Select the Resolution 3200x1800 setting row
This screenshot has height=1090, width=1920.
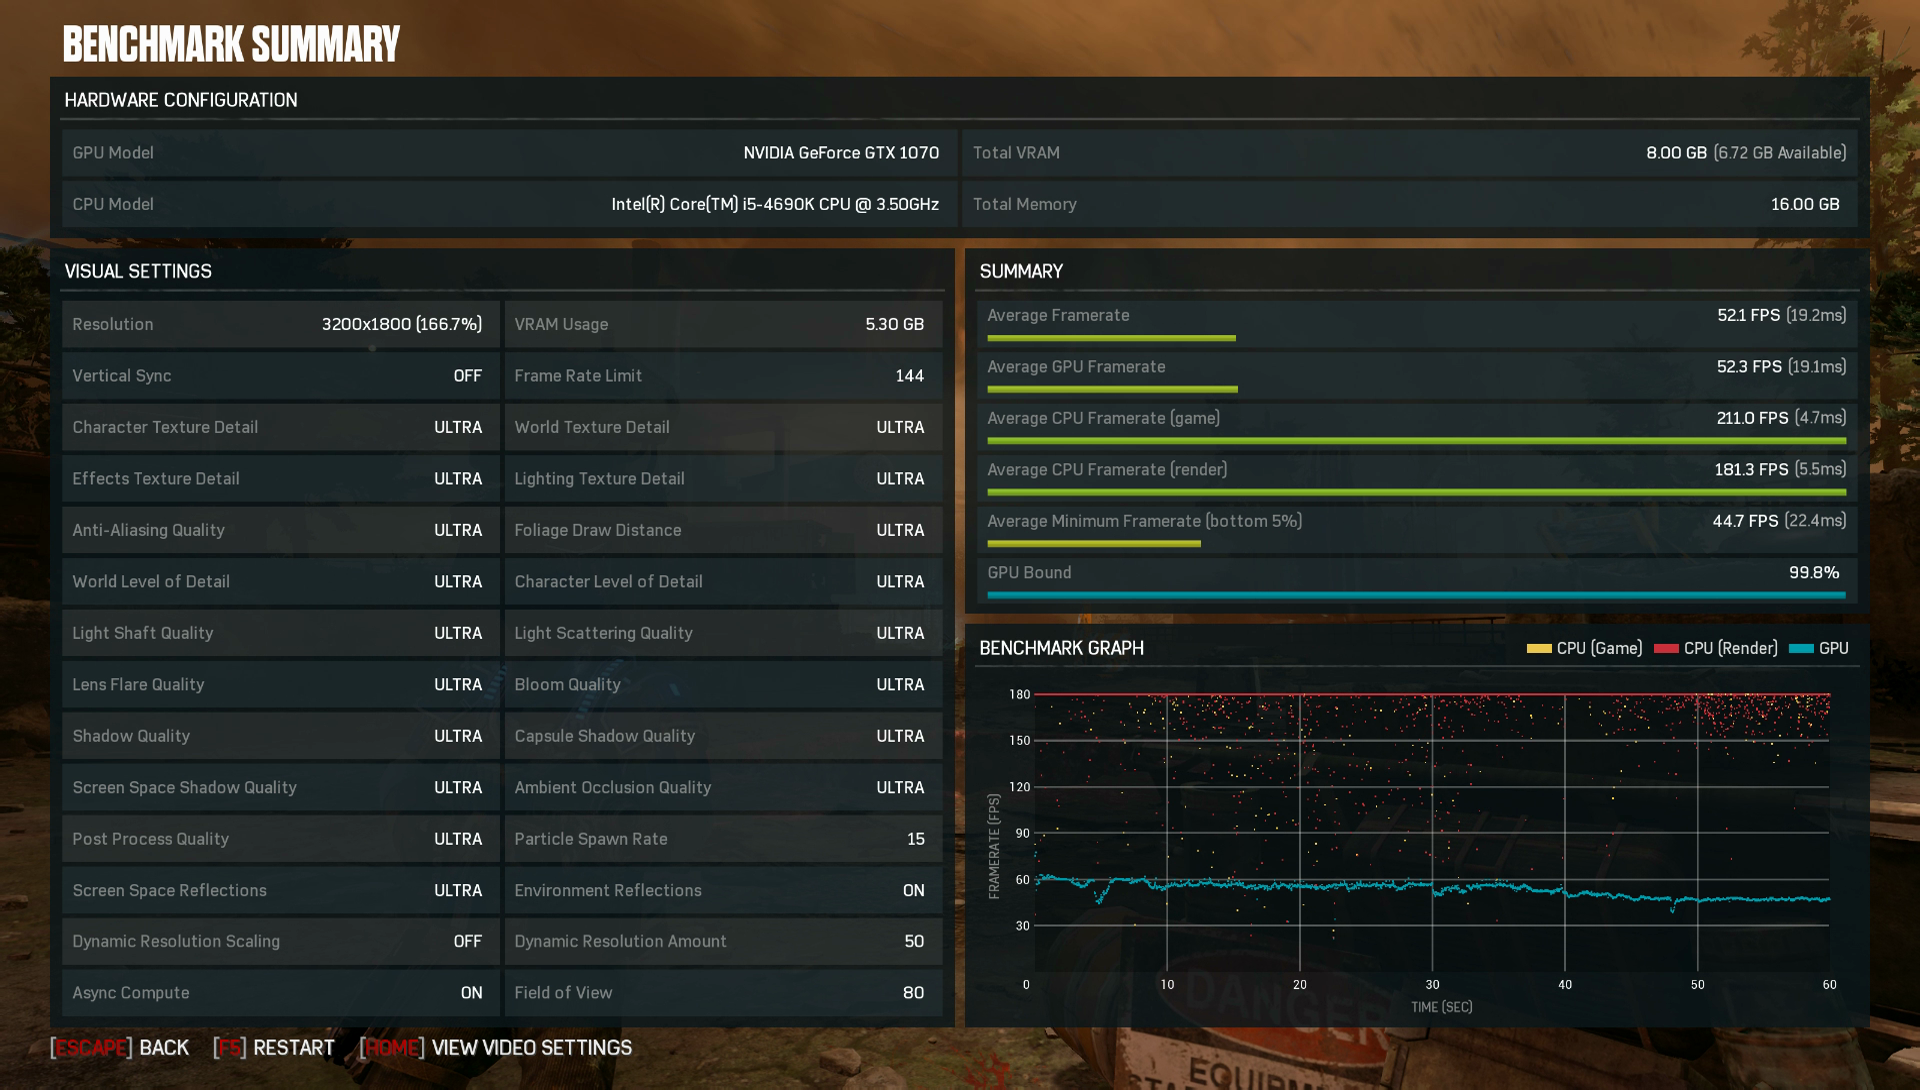coord(280,325)
